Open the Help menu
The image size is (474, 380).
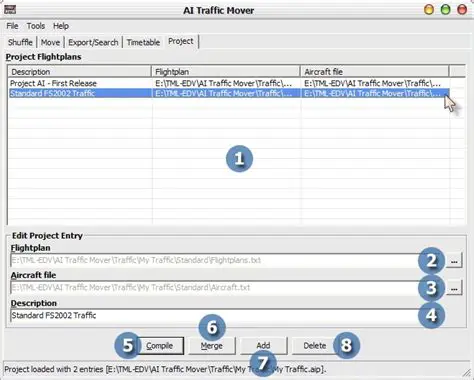click(61, 26)
